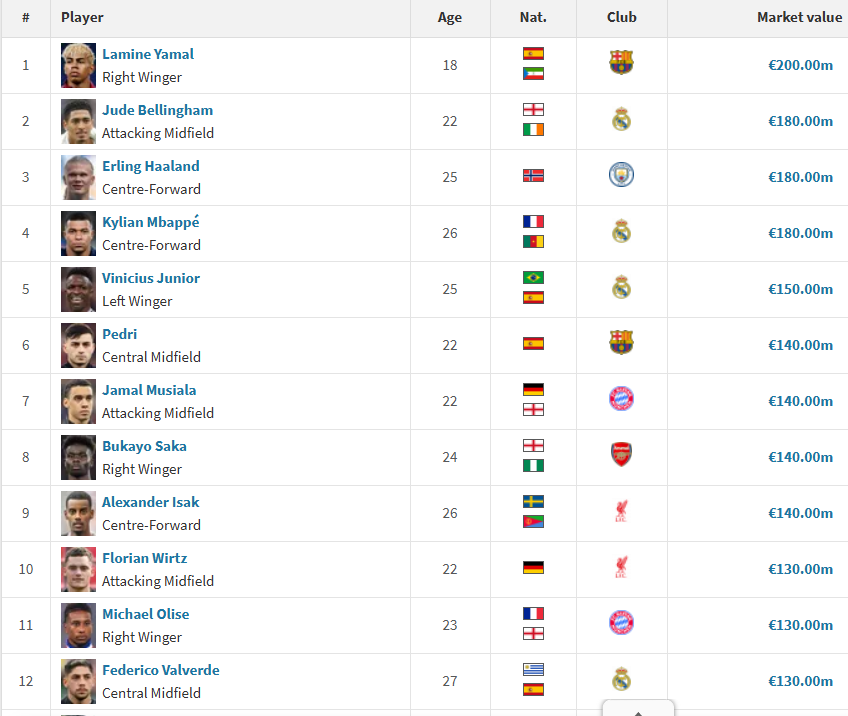The image size is (848, 716).
Task: Open Pedri's player profile link
Action: click(x=119, y=334)
